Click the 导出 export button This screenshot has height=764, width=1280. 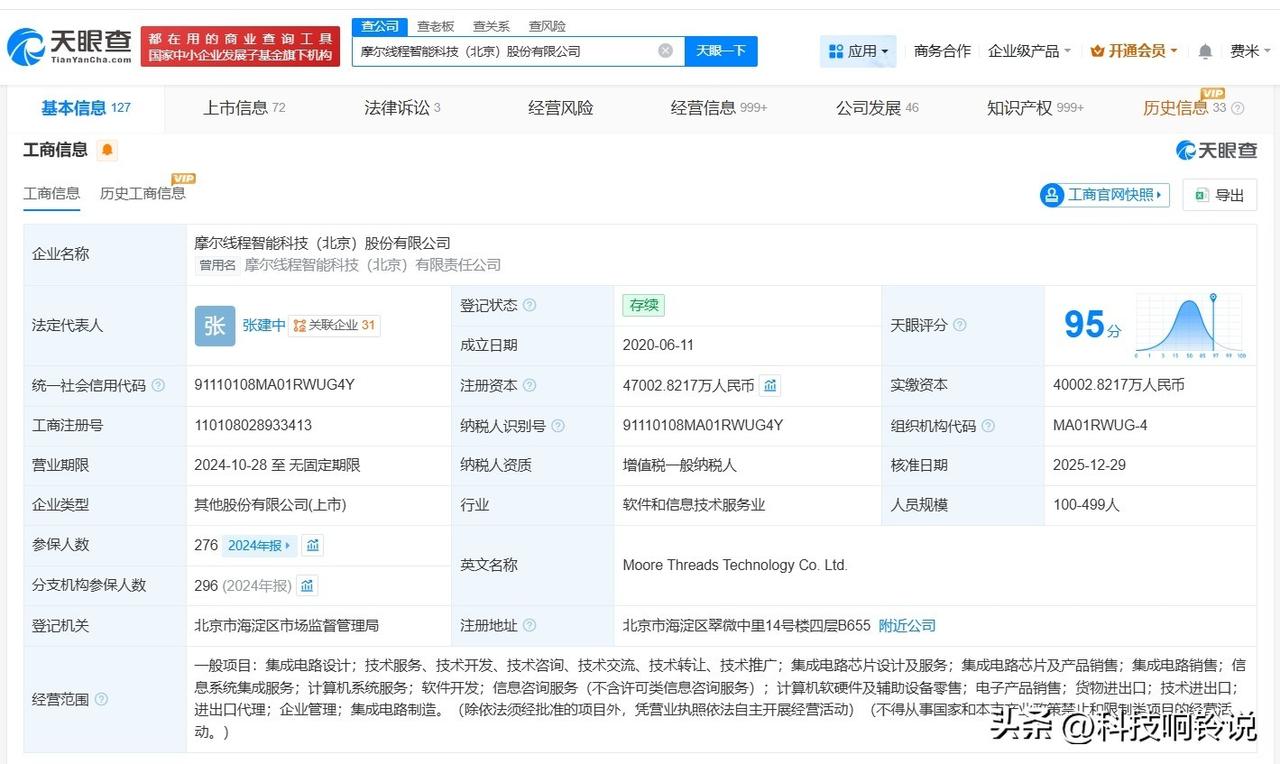coord(1219,195)
